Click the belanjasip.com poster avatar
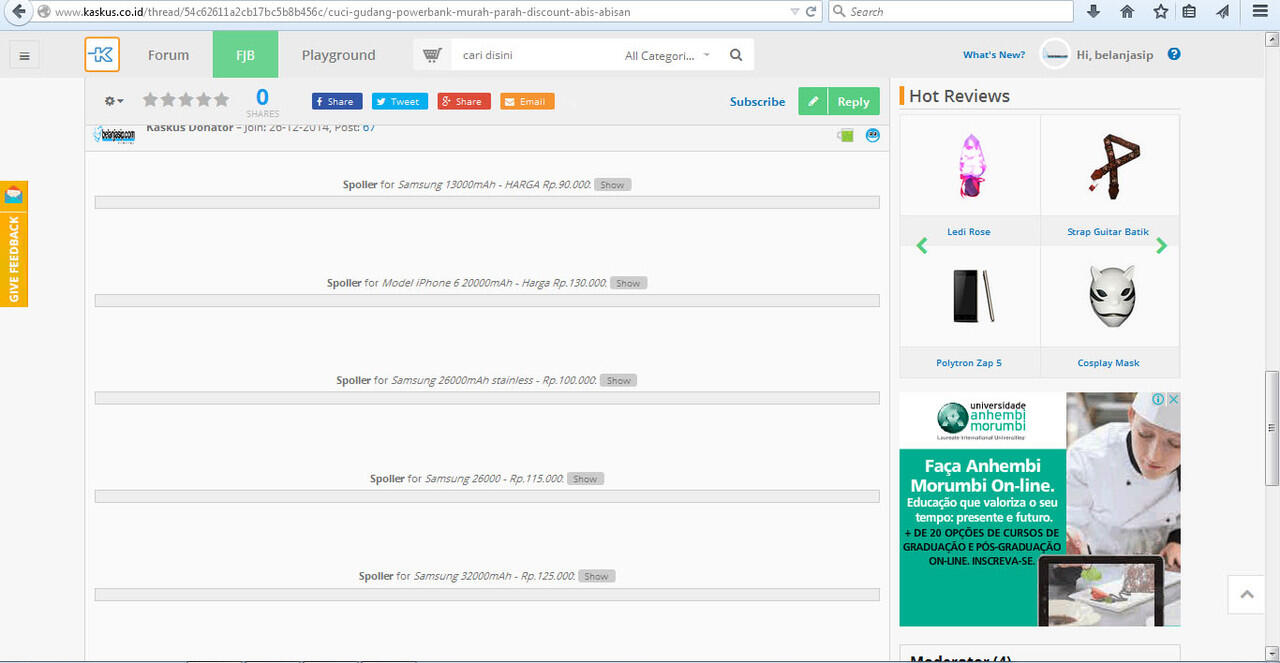 114,134
